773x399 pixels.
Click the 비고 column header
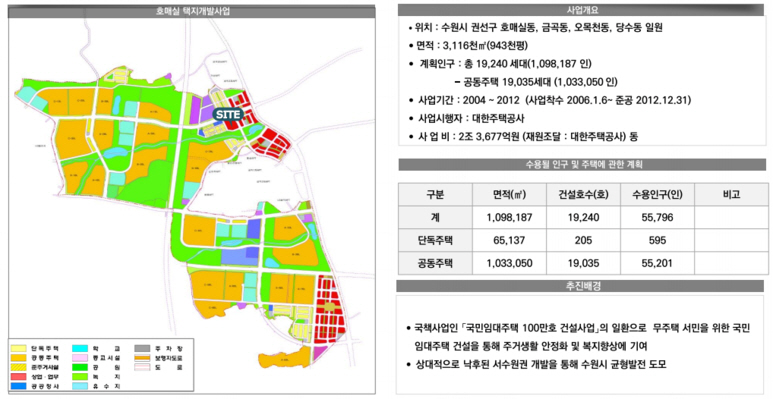click(731, 194)
